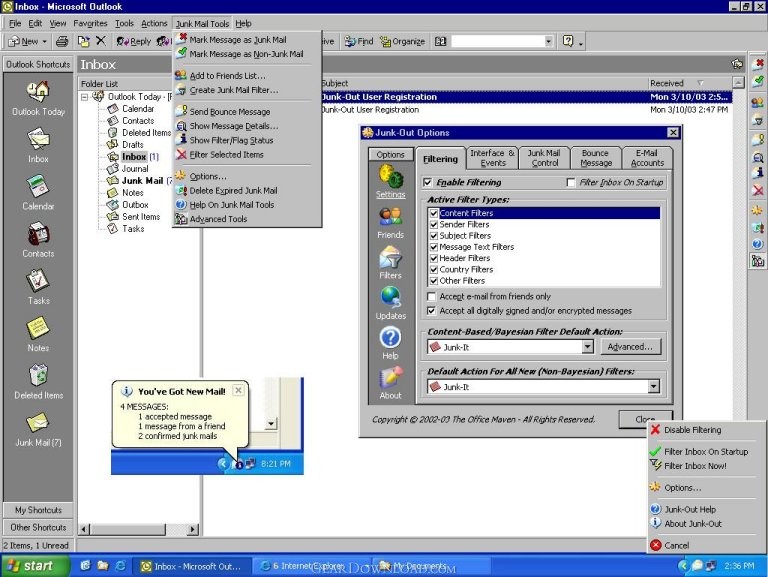
Task: Close the You've Got New Mail balloon
Action: [238, 390]
